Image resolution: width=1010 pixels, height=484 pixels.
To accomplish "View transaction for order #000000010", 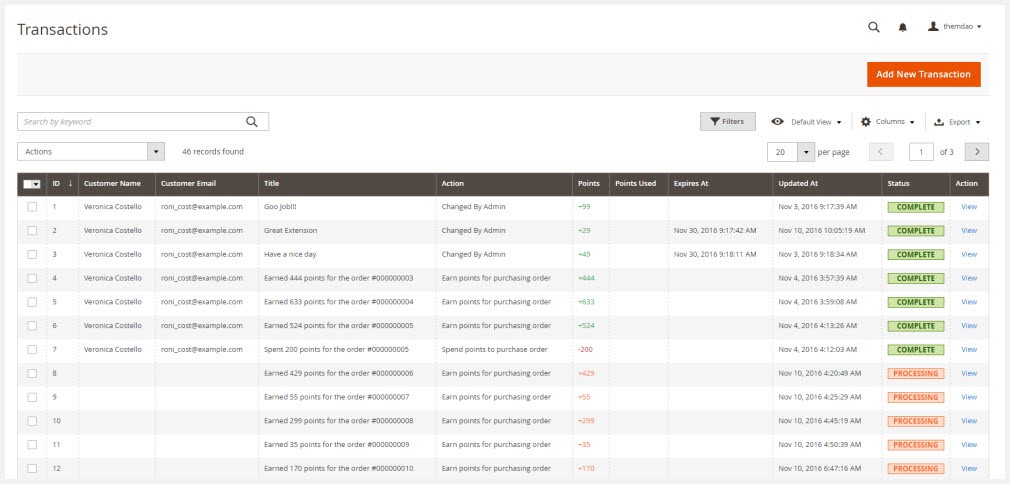I will (x=969, y=469).
